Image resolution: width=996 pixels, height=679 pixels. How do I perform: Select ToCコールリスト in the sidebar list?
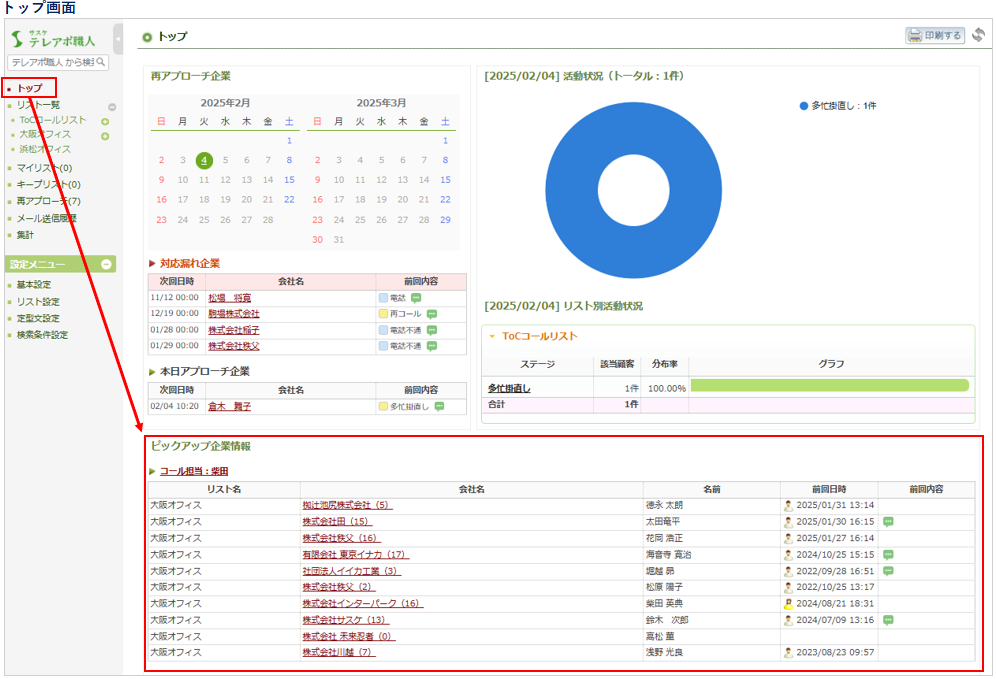(53, 120)
